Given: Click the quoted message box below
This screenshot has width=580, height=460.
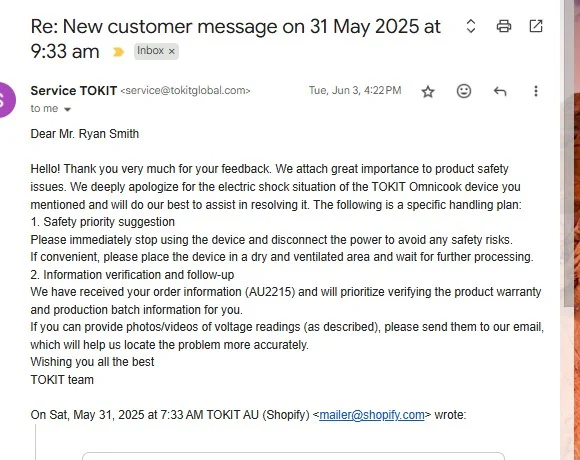Looking at the screenshot, I should pyautogui.click(x=293, y=456).
